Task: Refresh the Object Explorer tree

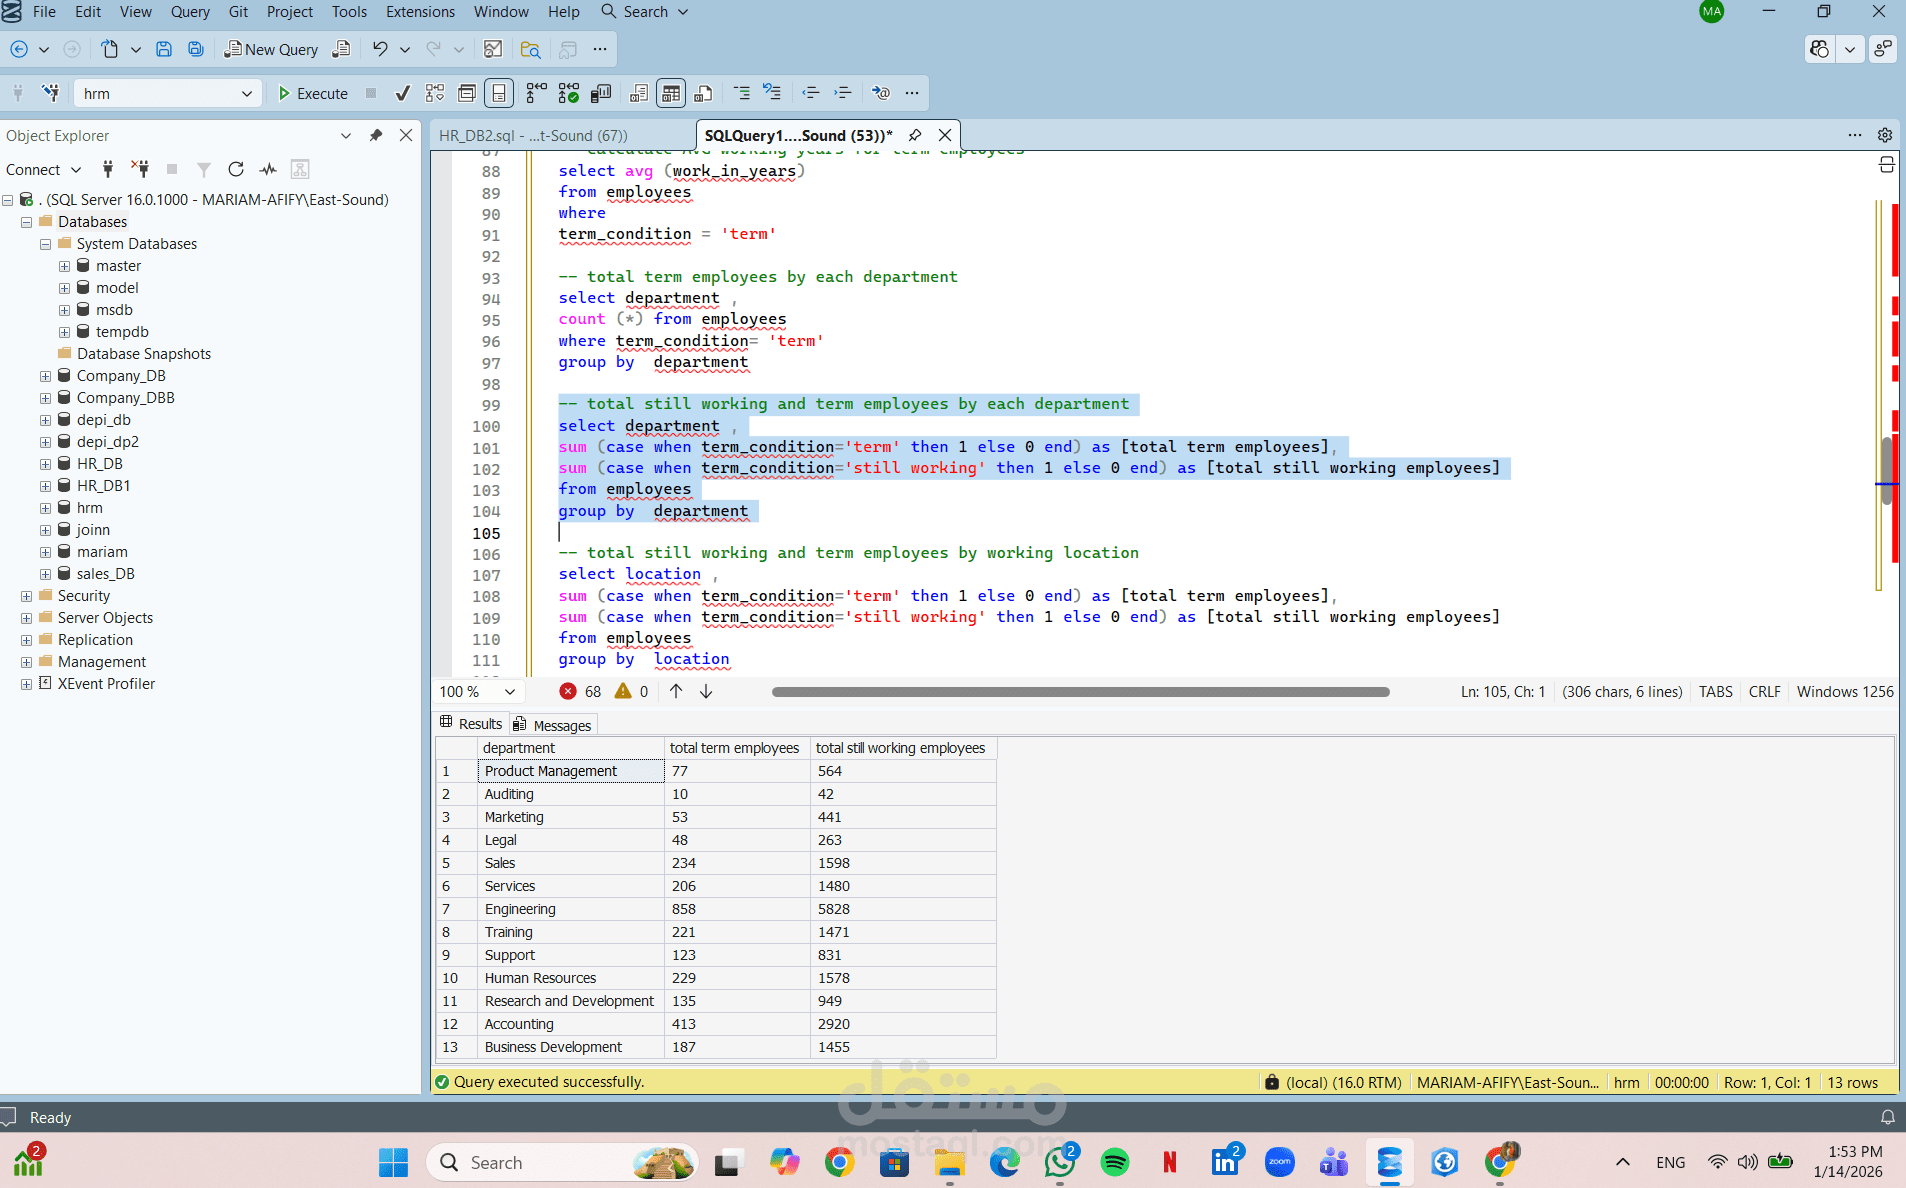Action: [236, 169]
